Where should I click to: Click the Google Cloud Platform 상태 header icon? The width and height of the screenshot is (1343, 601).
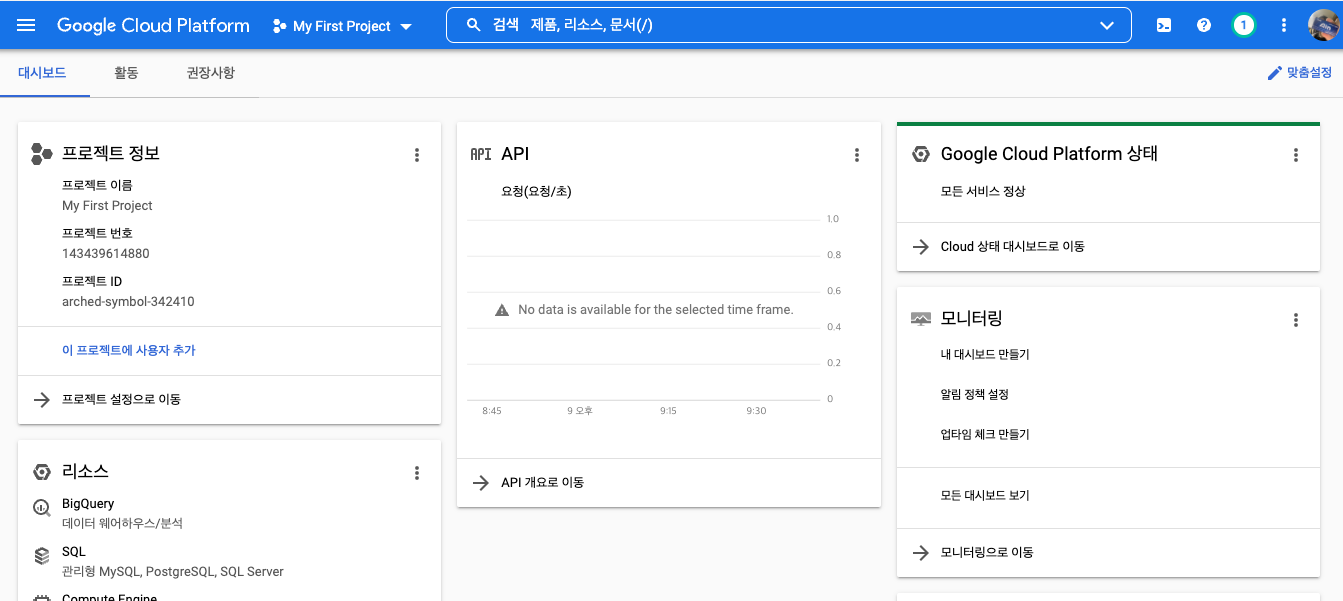(x=920, y=154)
